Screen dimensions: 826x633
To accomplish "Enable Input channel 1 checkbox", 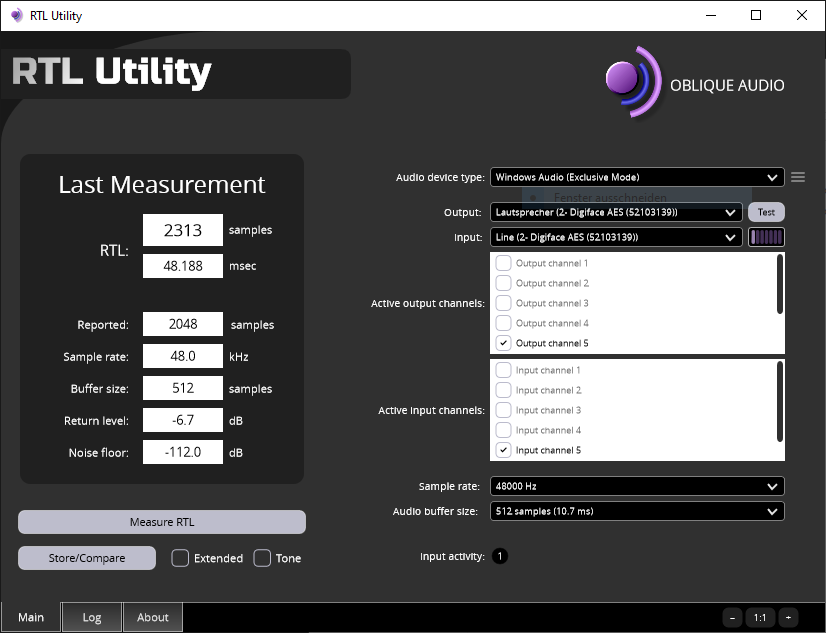I will point(503,370).
